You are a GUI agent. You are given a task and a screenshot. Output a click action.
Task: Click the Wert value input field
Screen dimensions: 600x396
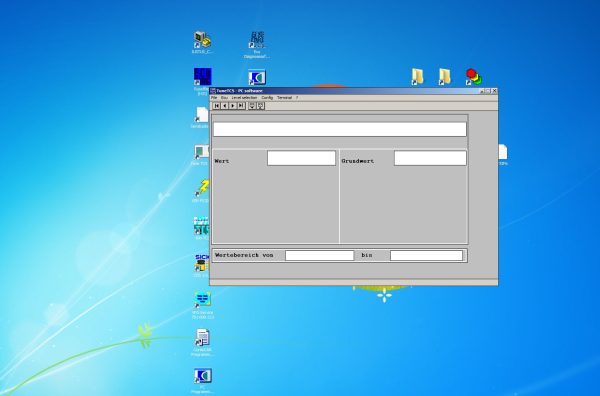[x=302, y=158]
